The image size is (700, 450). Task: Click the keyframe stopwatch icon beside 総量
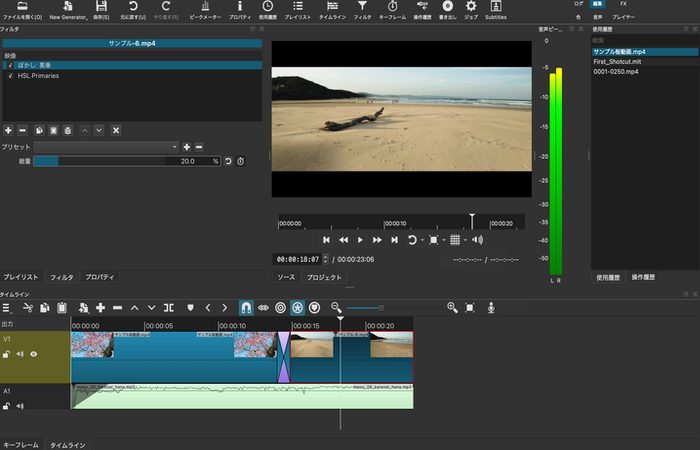241,161
